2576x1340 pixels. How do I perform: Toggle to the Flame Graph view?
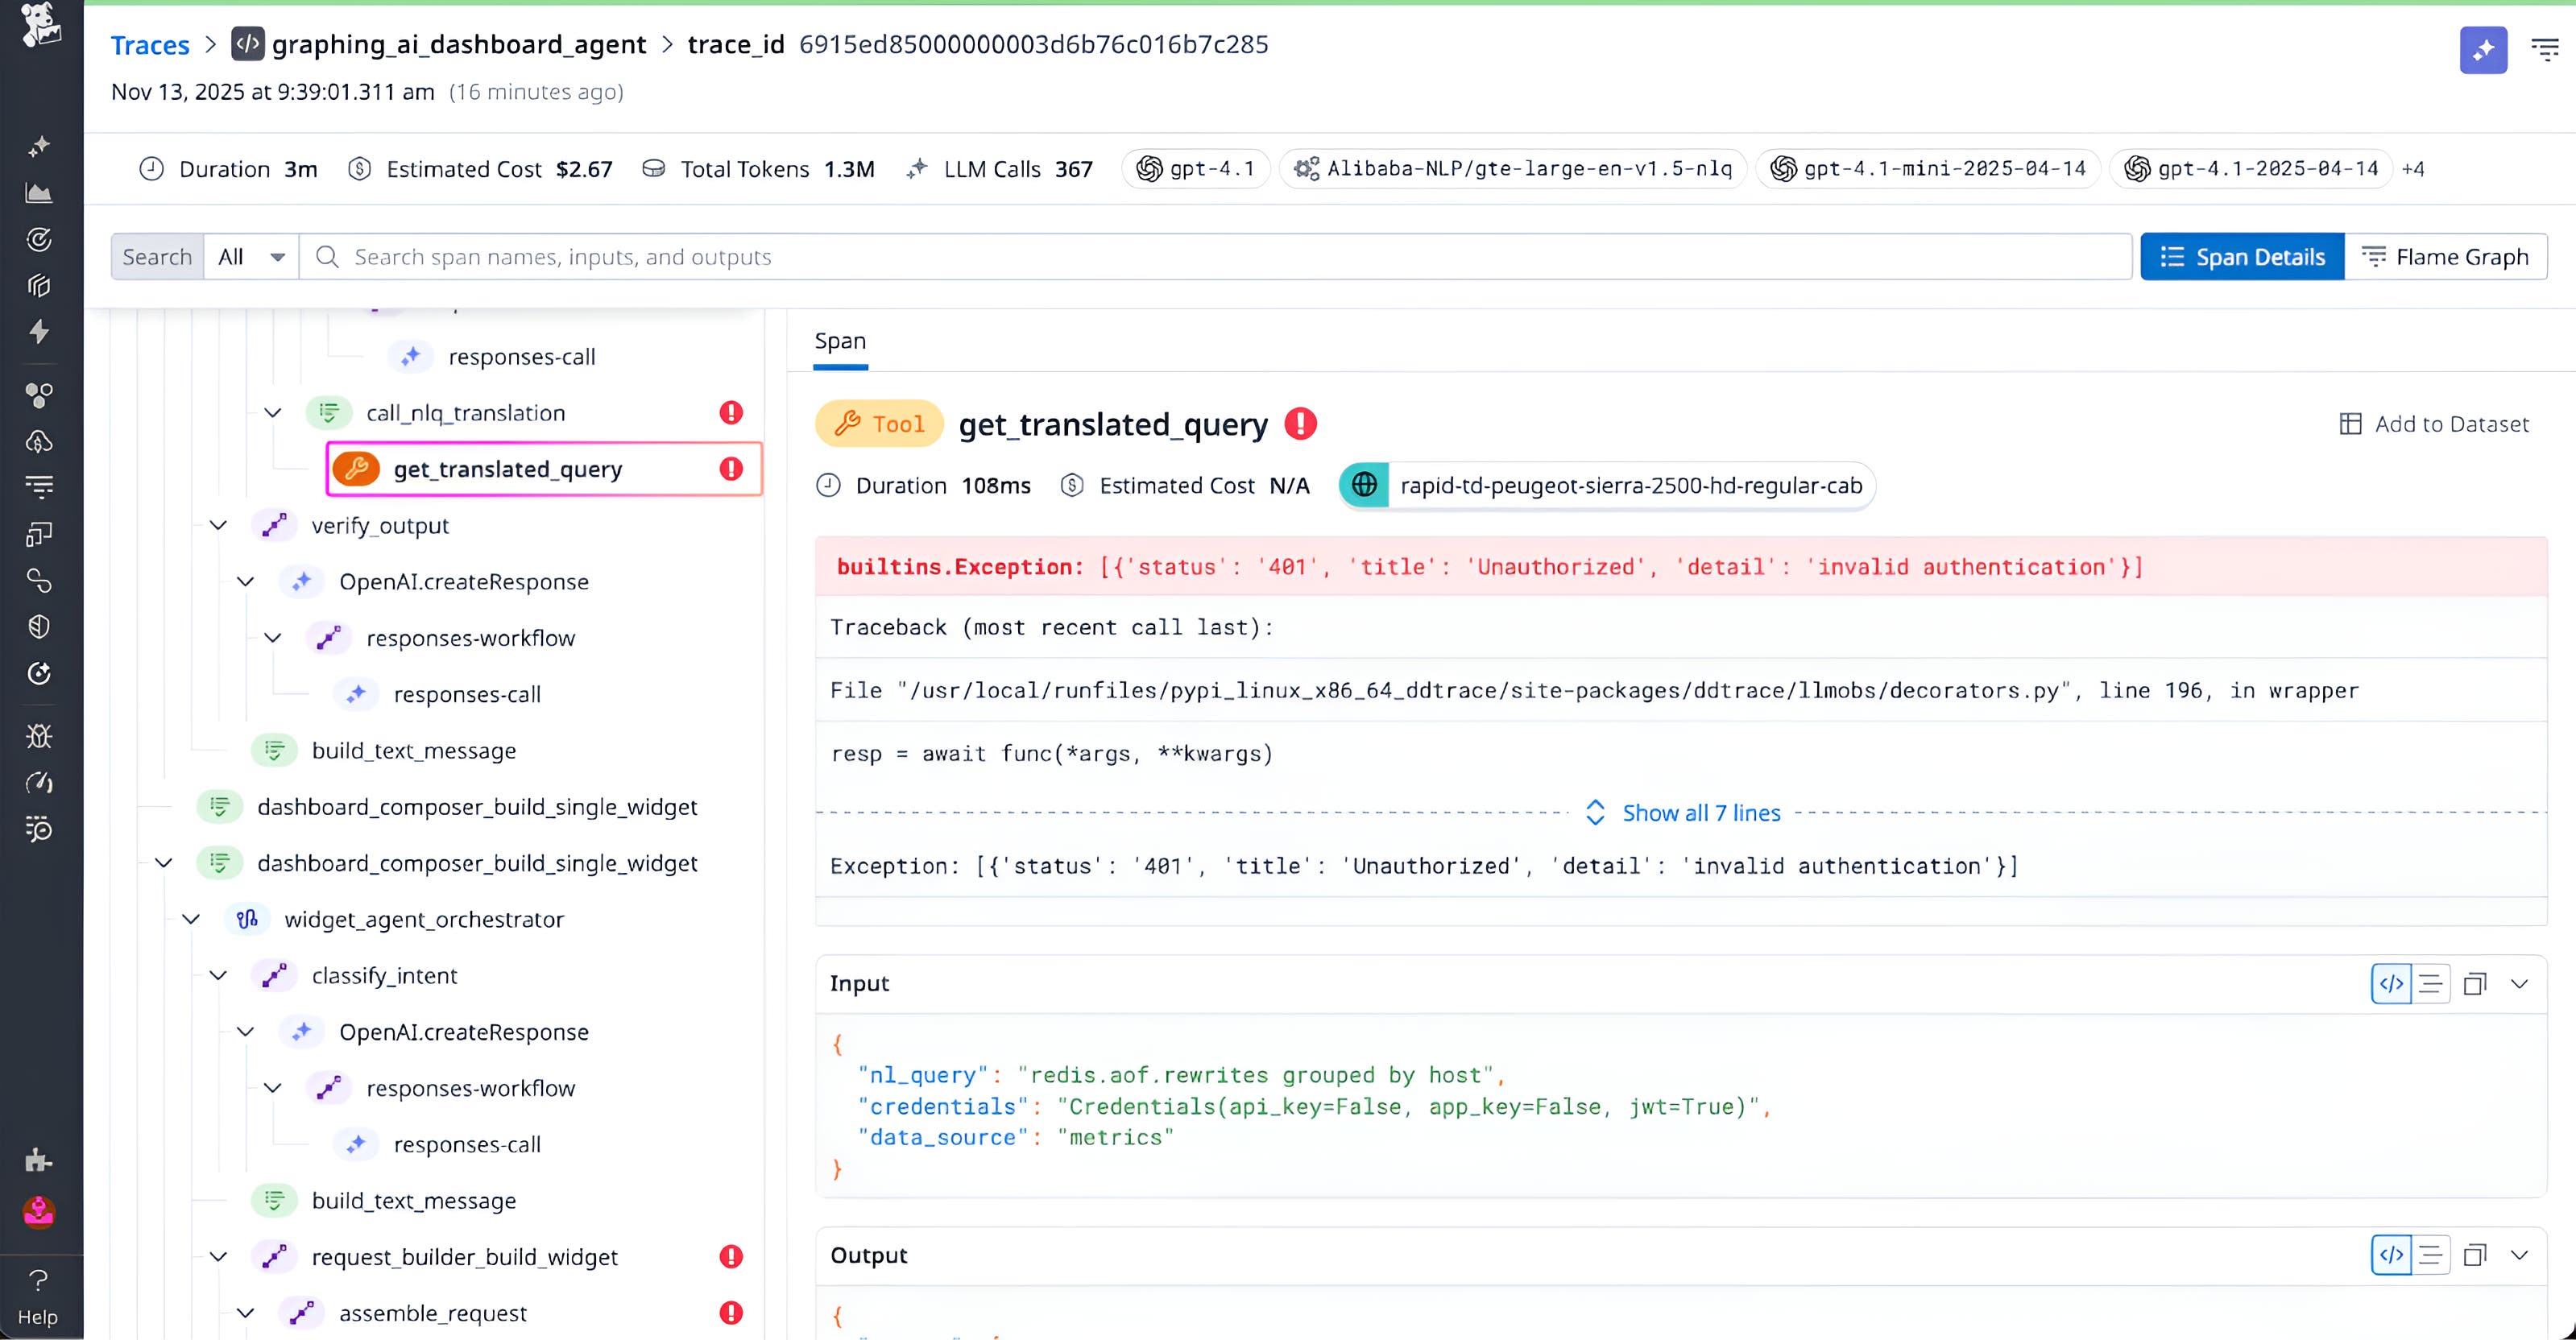pos(2446,256)
